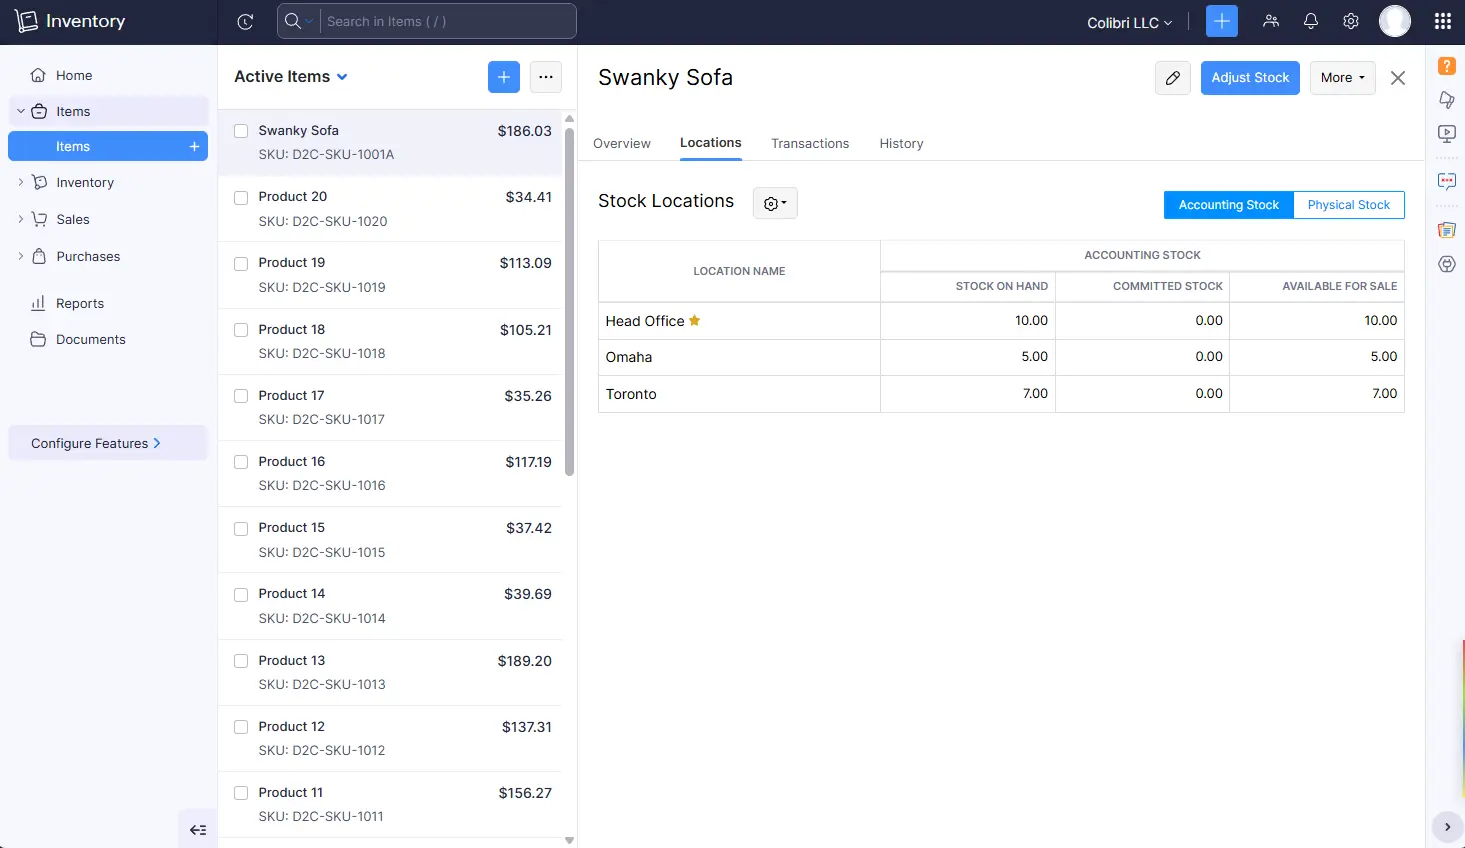Switch to the Transactions tab
The image size is (1465, 848).
(x=810, y=143)
